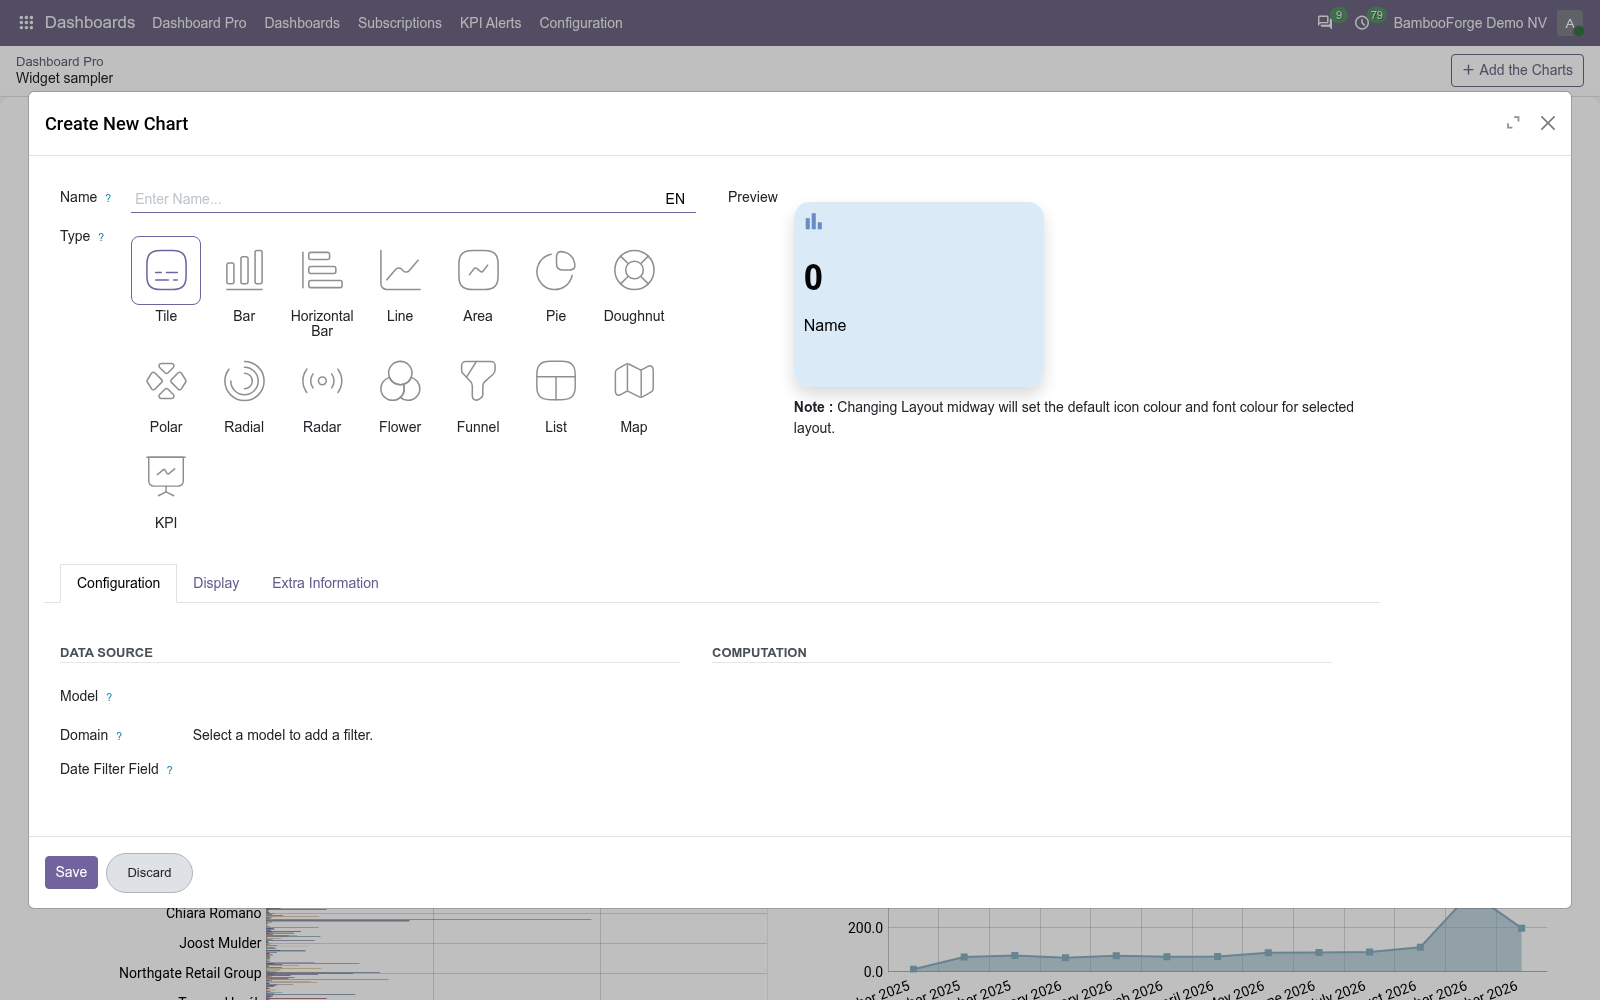The height and width of the screenshot is (1000, 1600).
Task: Discard the new chart
Action: (x=149, y=873)
